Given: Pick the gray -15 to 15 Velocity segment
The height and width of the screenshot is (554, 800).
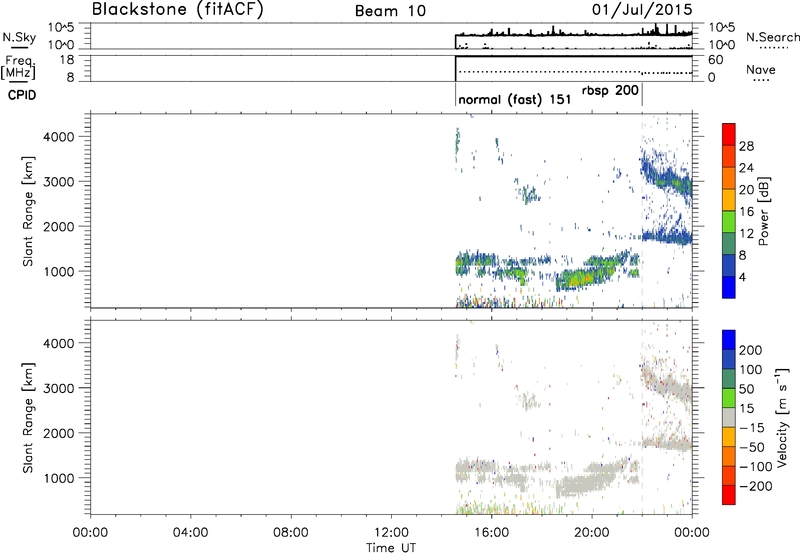Looking at the screenshot, I should tap(729, 417).
